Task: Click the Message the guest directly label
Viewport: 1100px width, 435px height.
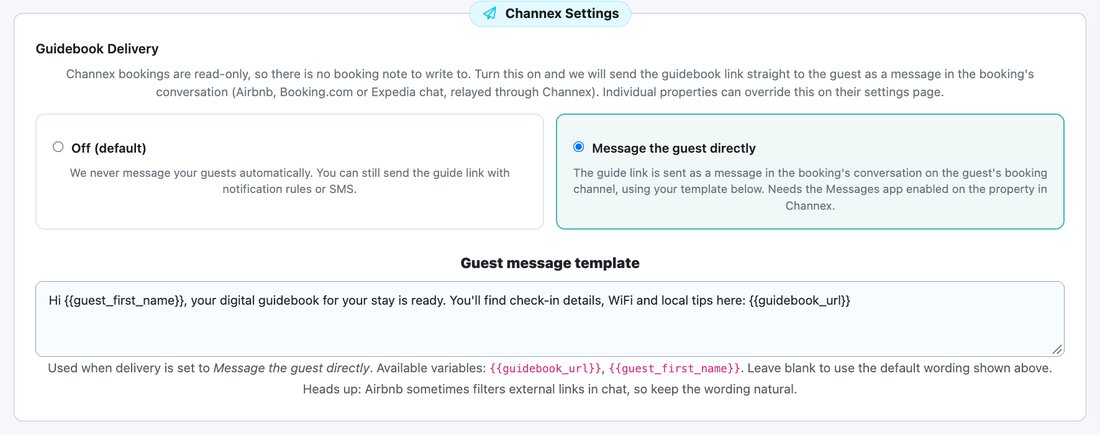Action: point(673,148)
